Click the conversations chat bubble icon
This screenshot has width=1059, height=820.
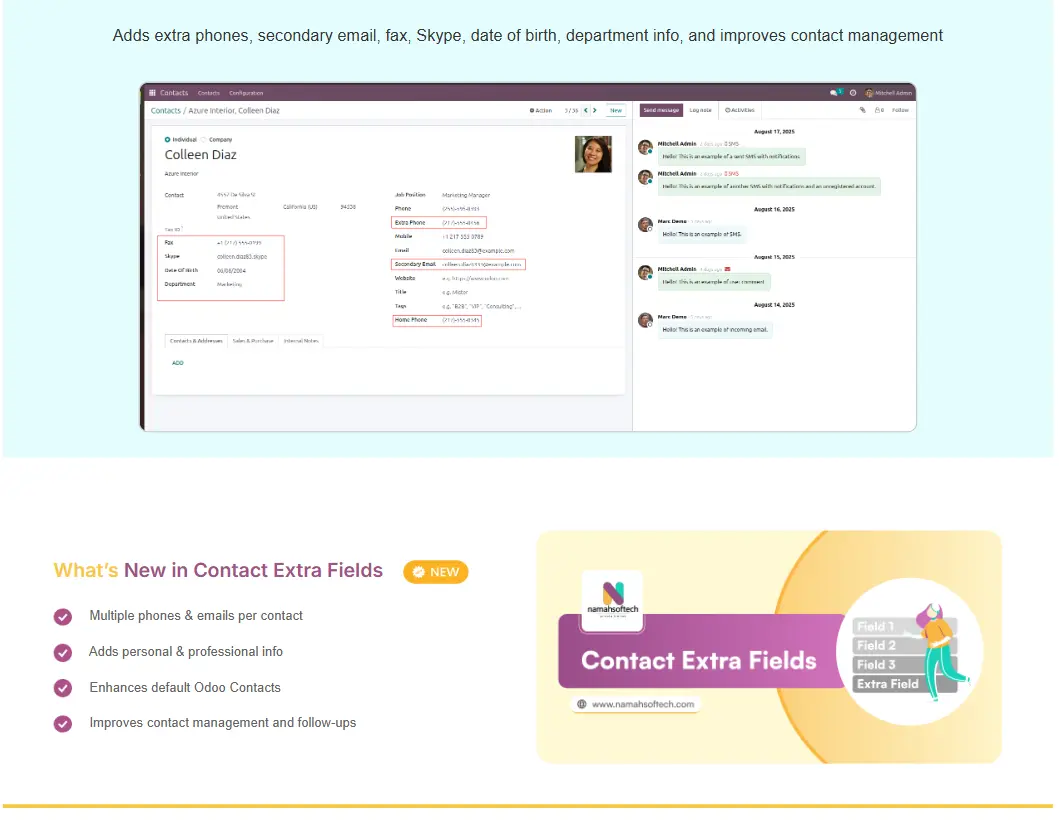834,93
